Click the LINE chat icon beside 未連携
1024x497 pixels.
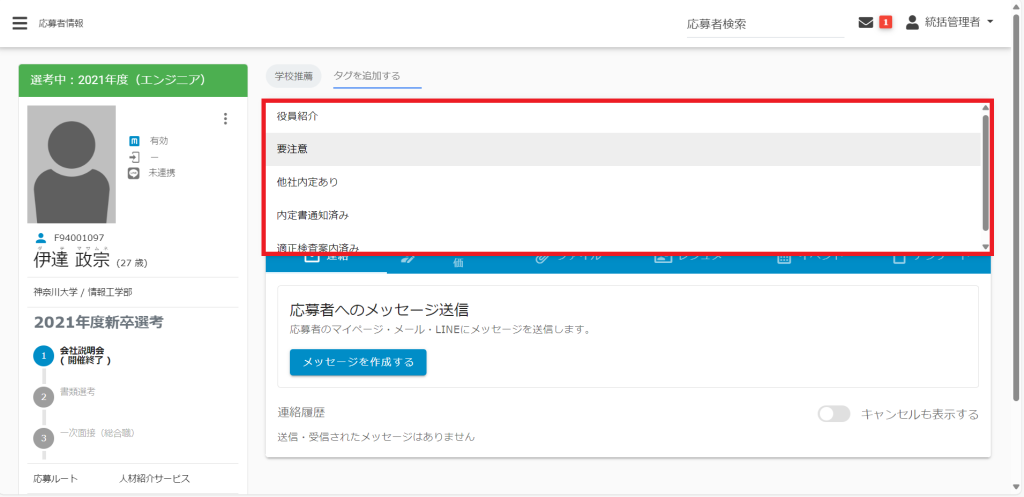click(134, 173)
